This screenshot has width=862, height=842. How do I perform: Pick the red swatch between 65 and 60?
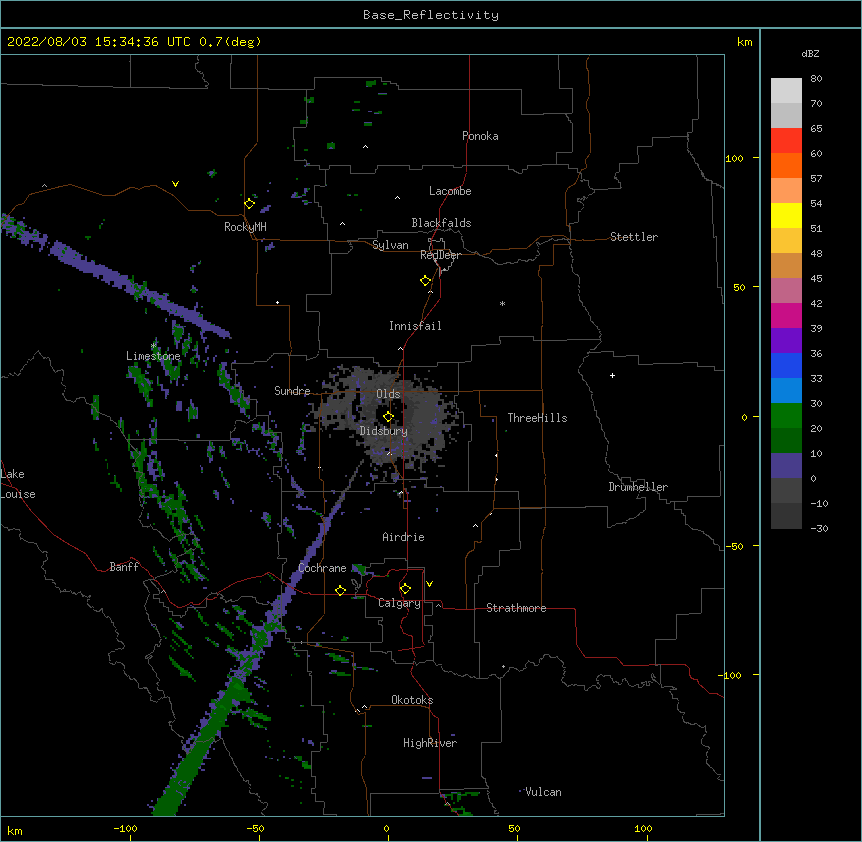click(786, 141)
